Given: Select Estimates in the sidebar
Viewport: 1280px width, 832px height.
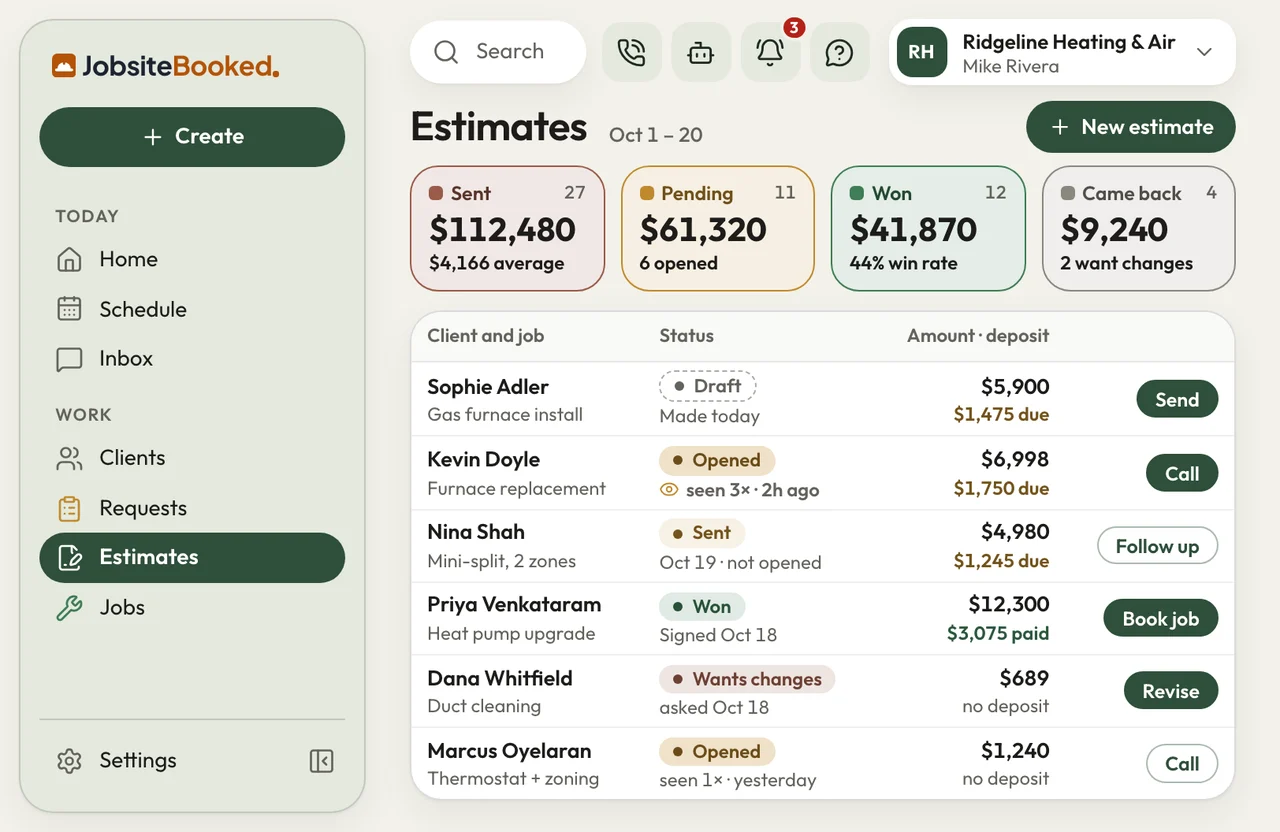Looking at the screenshot, I should (192, 558).
